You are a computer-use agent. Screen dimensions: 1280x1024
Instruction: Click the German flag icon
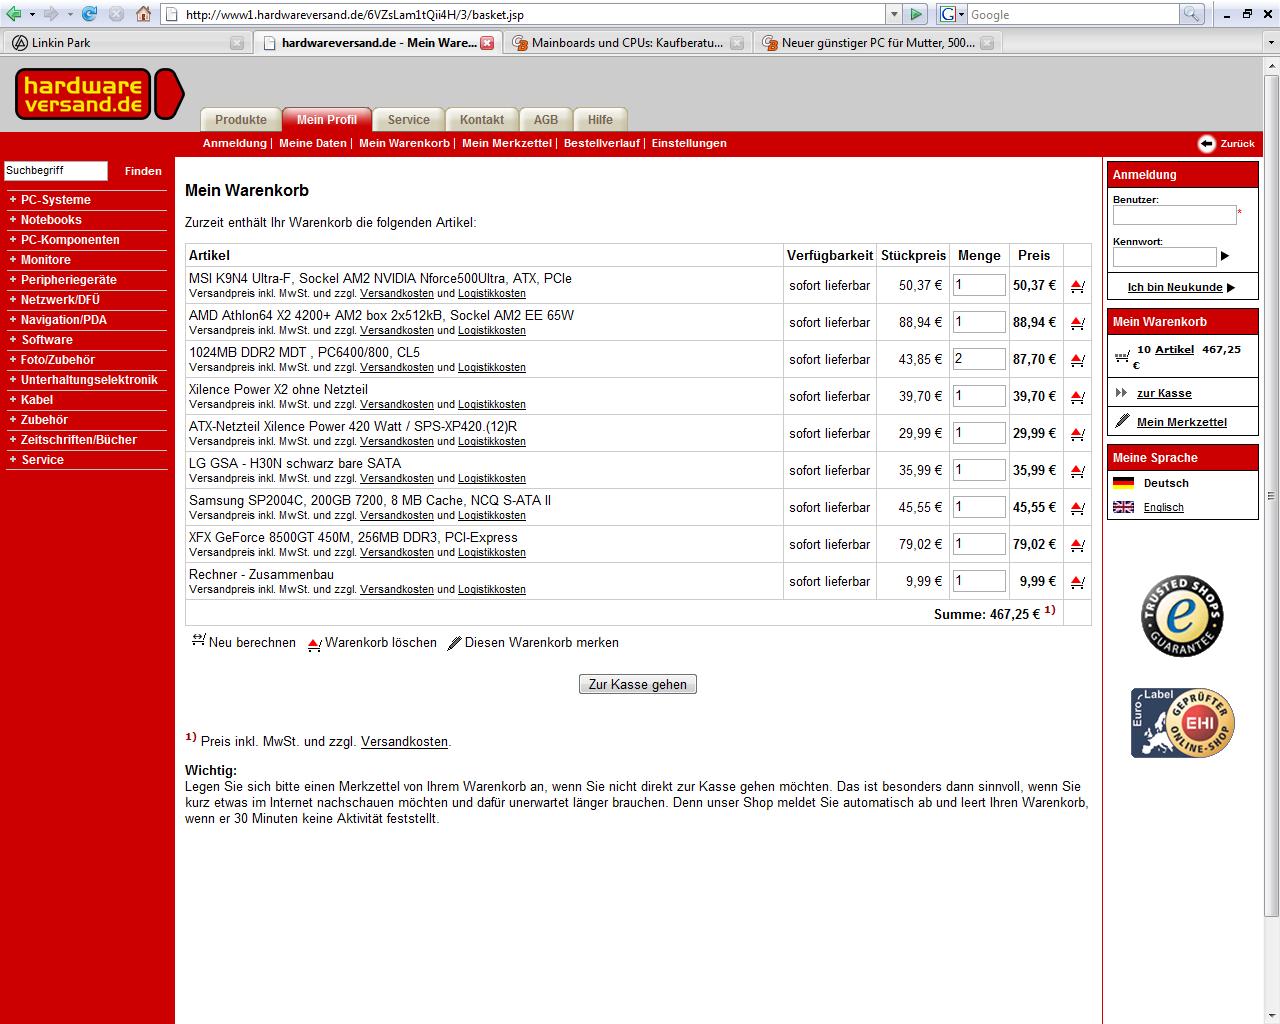coord(1124,483)
